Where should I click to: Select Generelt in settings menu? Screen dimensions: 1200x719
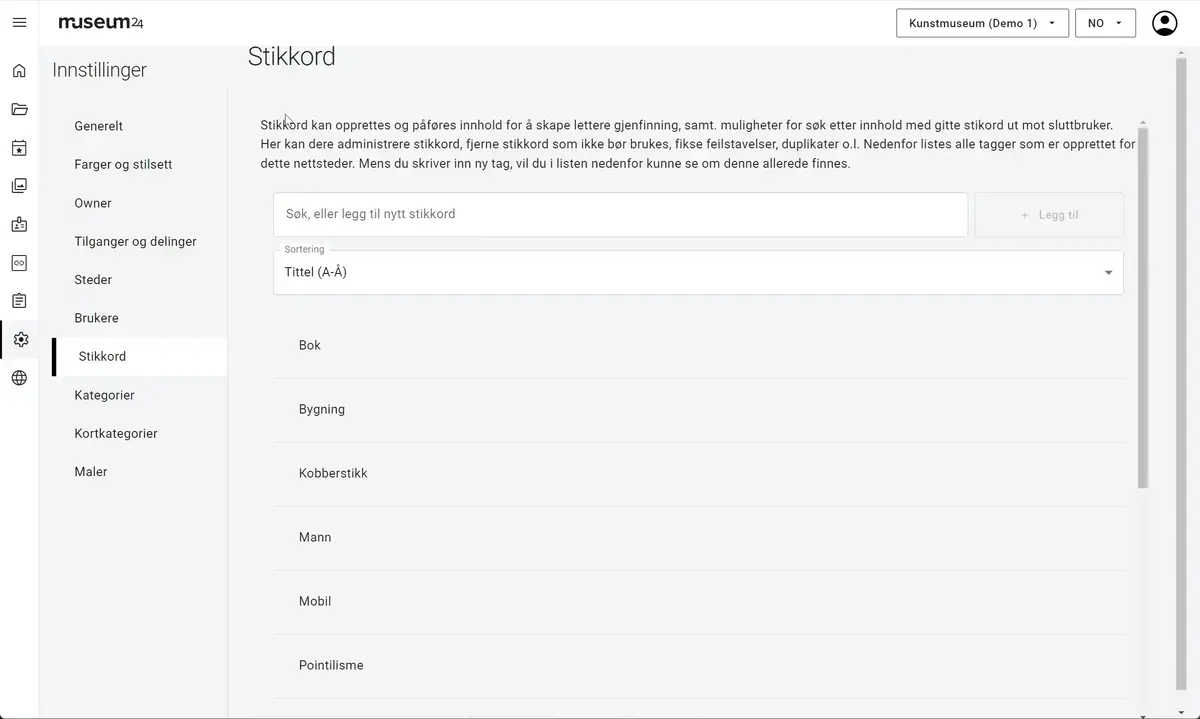[x=99, y=126]
